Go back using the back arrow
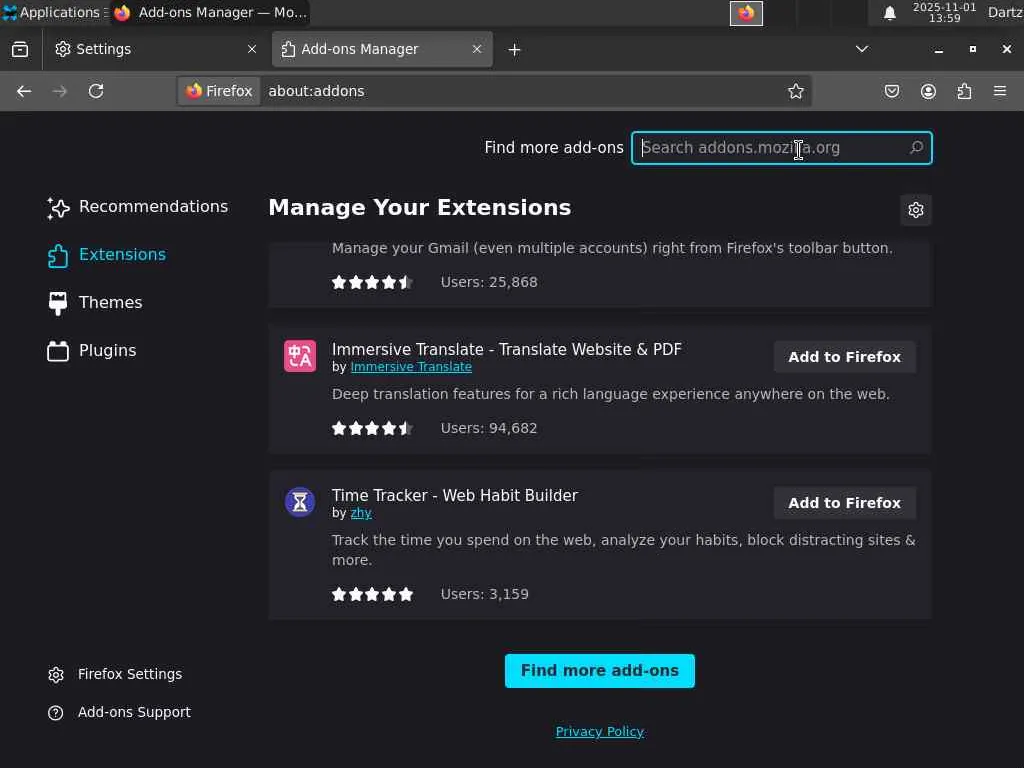The width and height of the screenshot is (1024, 768). 24,91
